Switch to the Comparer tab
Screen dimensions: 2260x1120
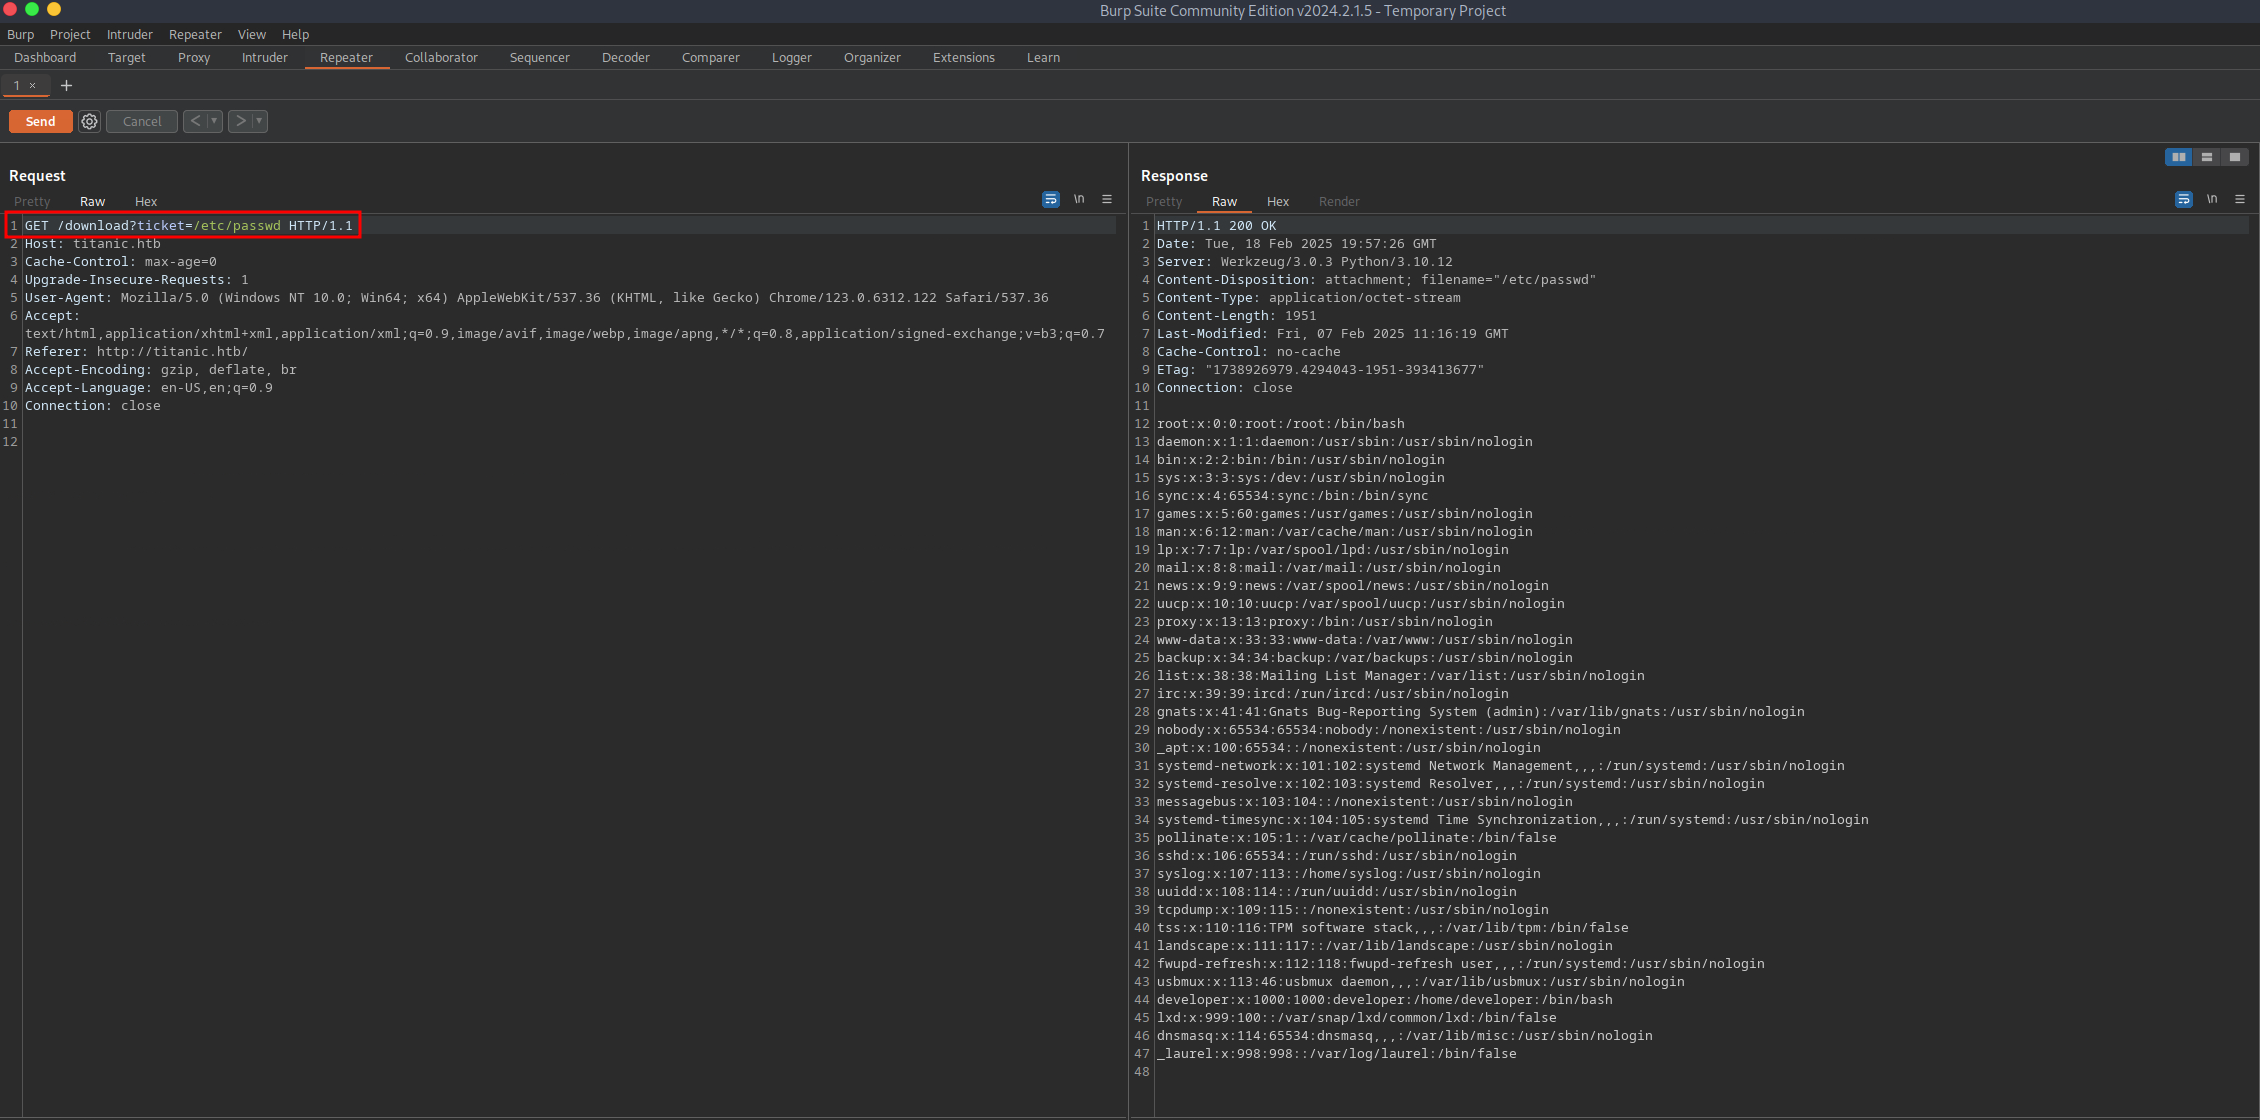(x=710, y=57)
